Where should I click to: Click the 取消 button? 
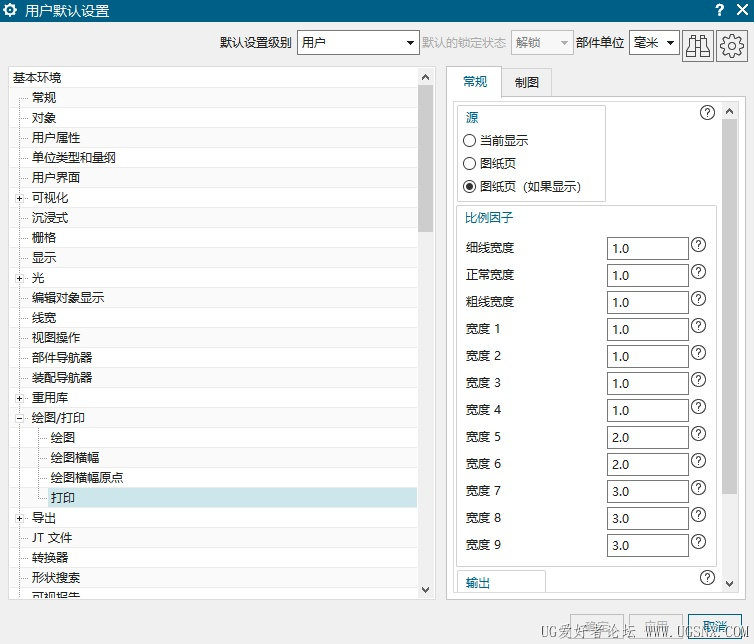coord(715,626)
